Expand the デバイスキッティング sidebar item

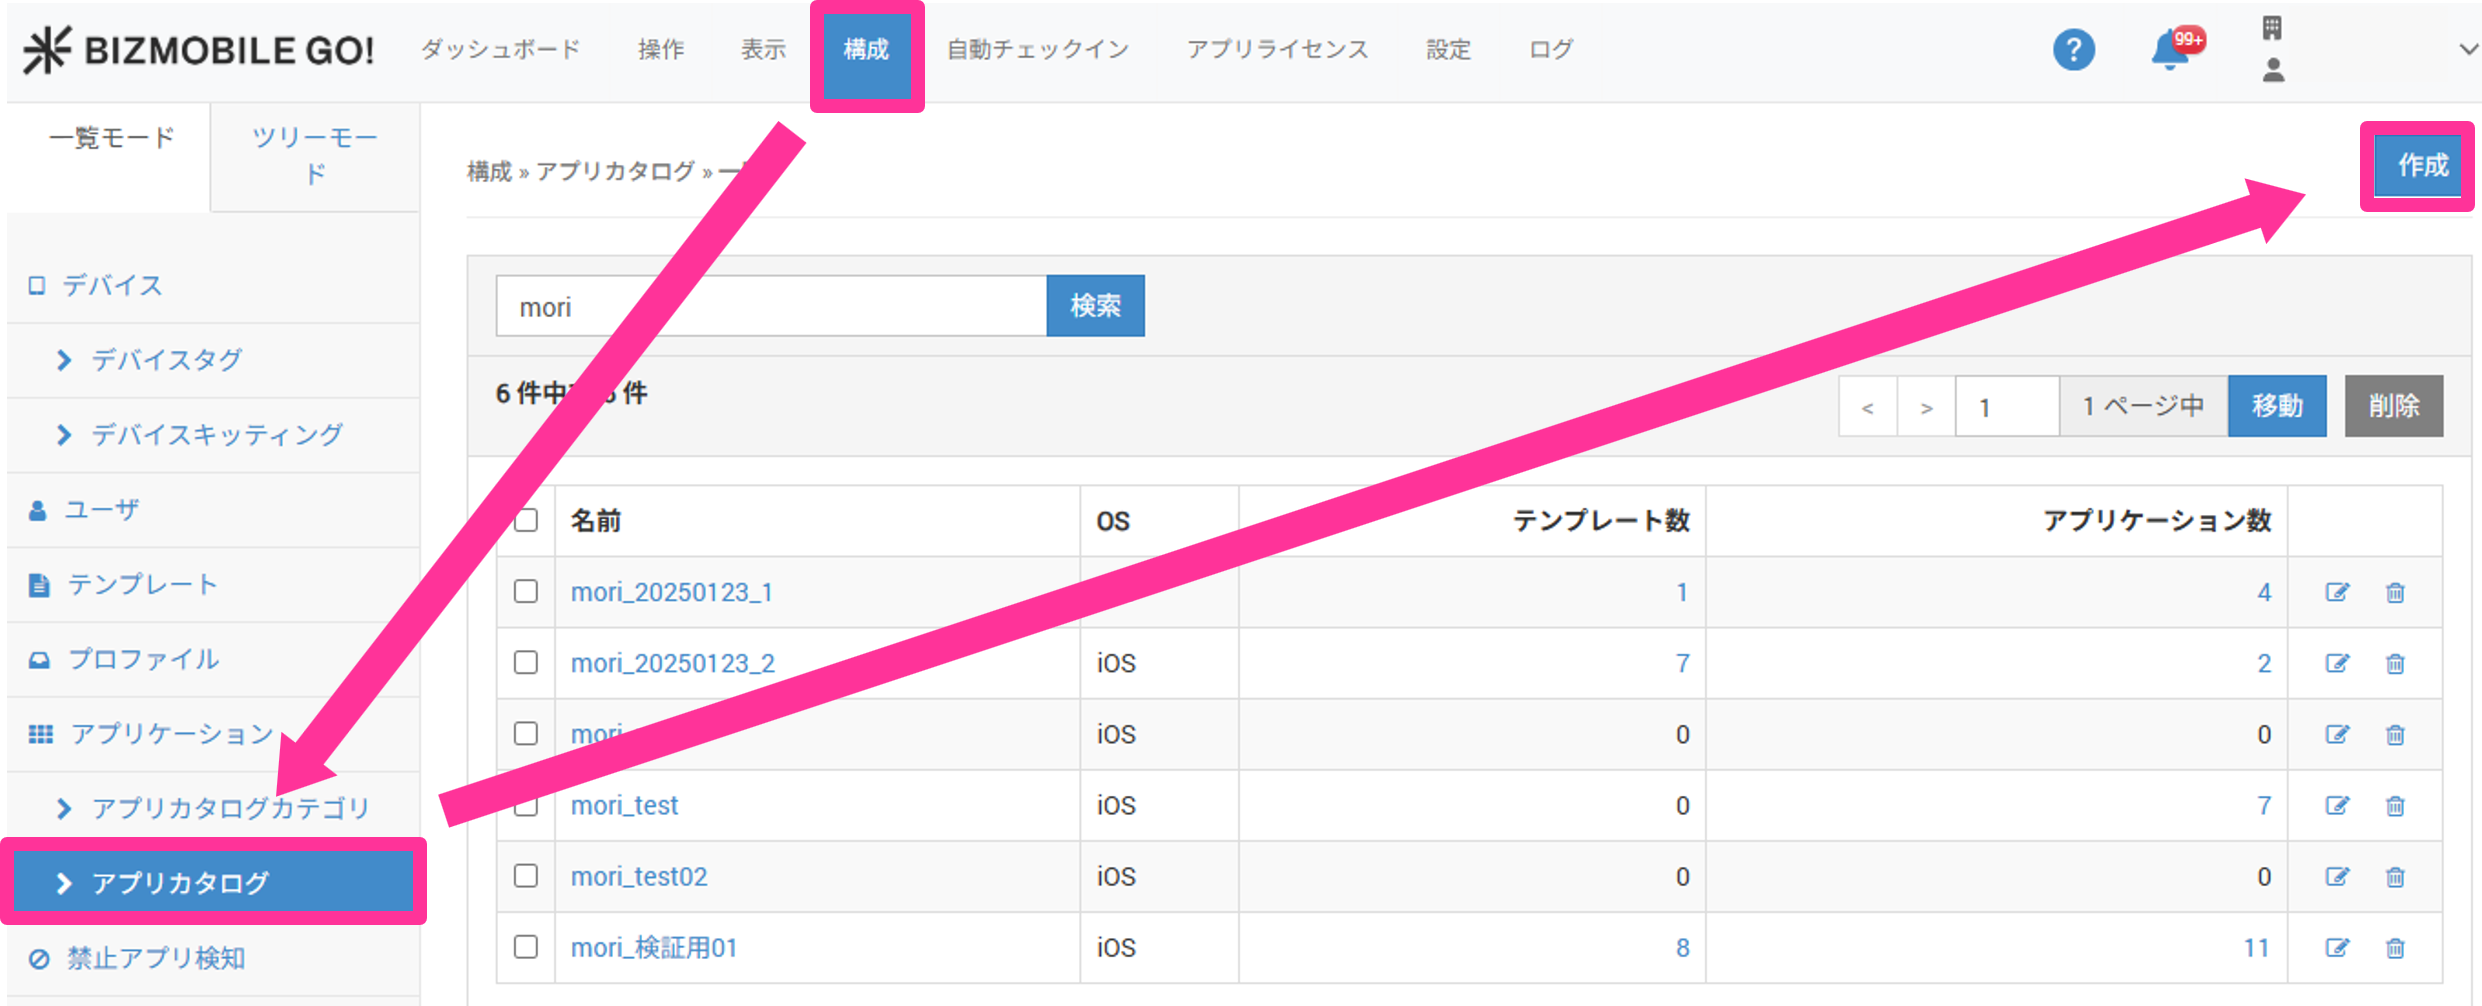(x=216, y=434)
